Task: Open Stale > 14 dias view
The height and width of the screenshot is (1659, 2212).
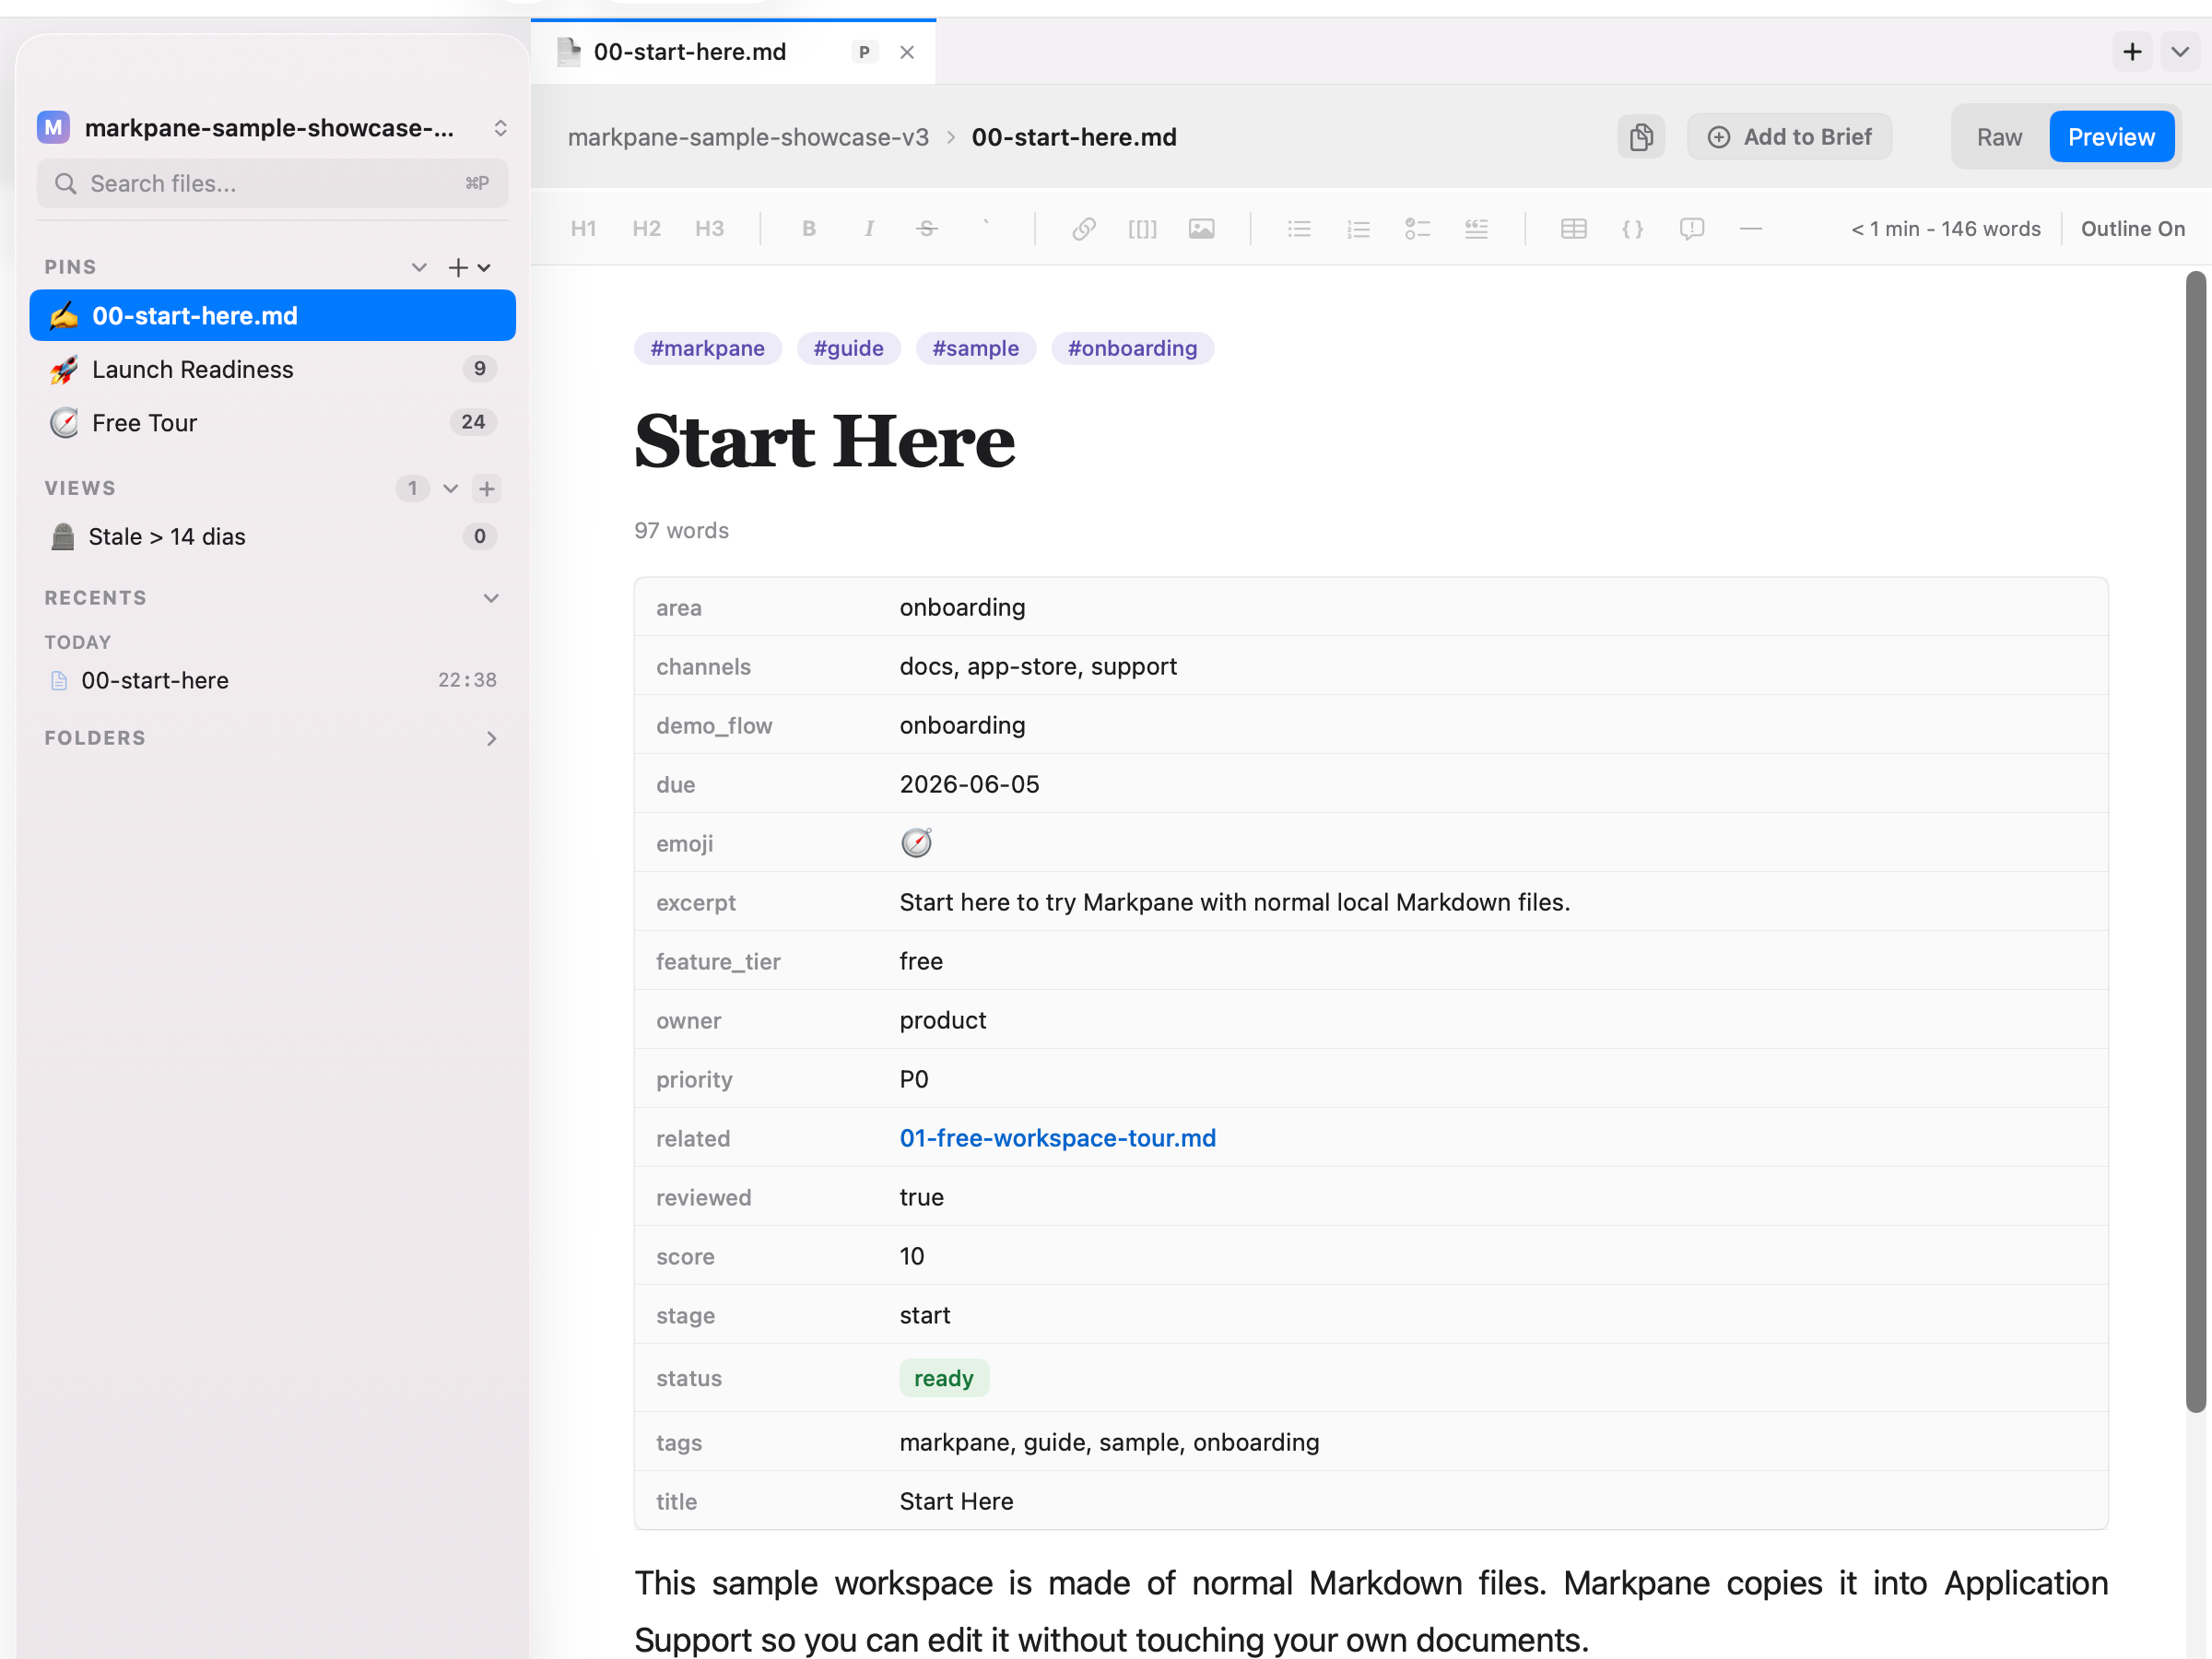Action: pos(272,537)
